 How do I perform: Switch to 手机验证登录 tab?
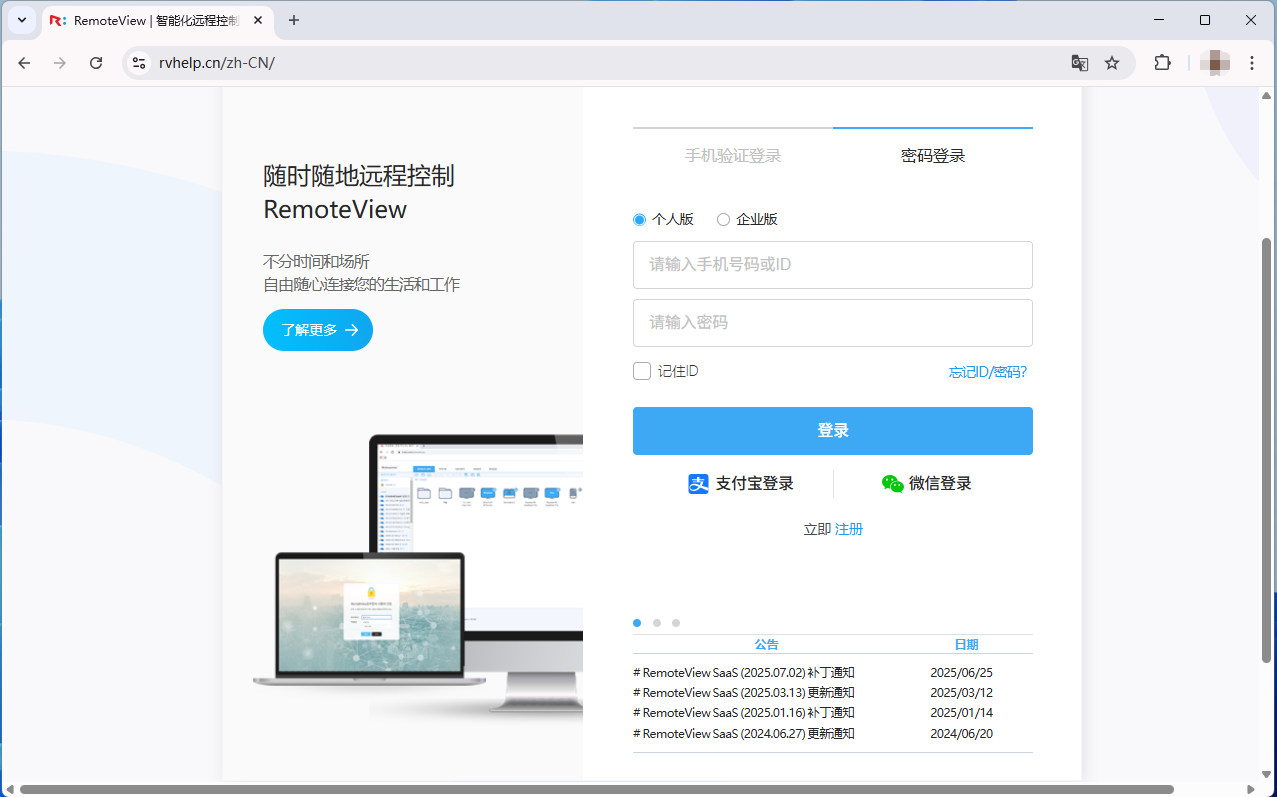point(733,156)
